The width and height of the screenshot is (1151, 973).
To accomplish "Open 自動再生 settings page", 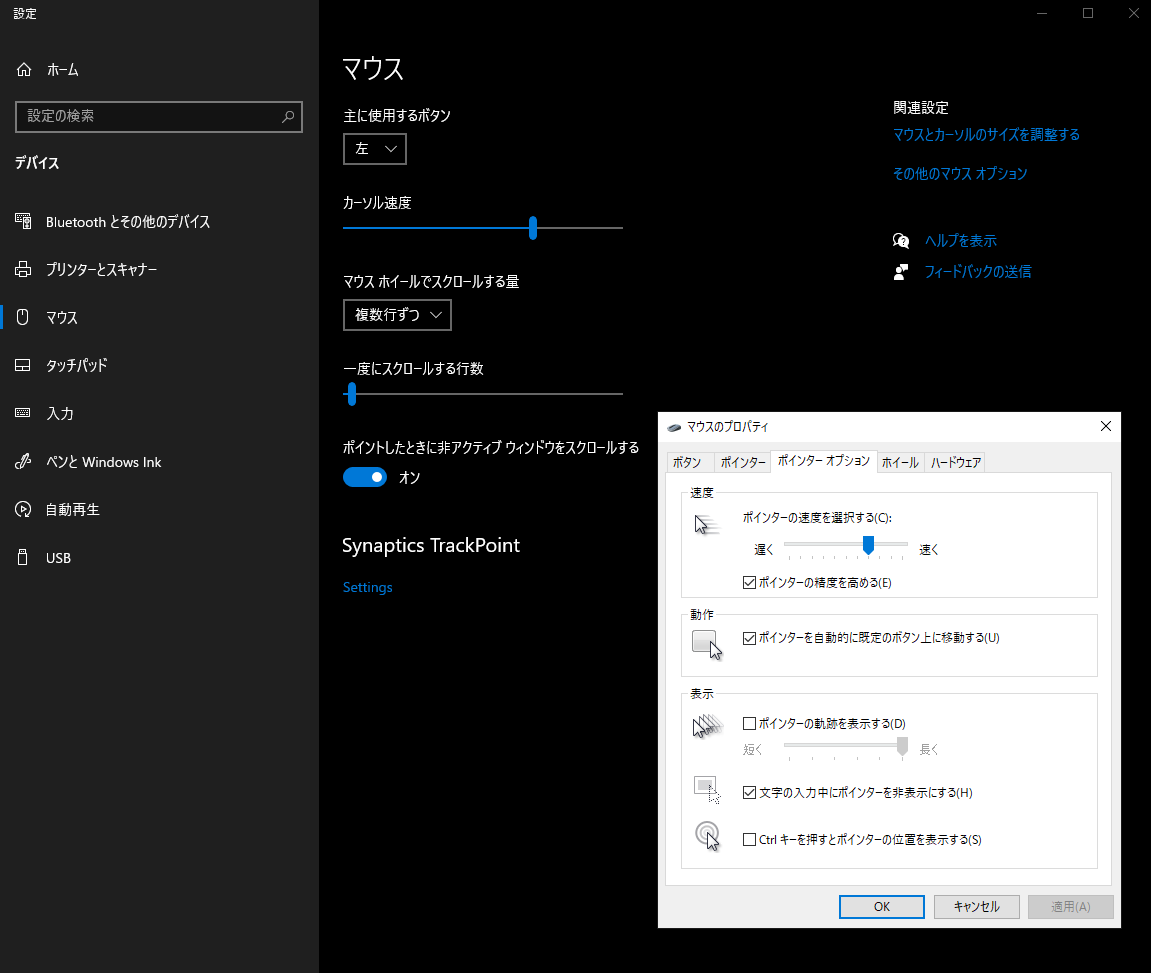I will [159, 509].
